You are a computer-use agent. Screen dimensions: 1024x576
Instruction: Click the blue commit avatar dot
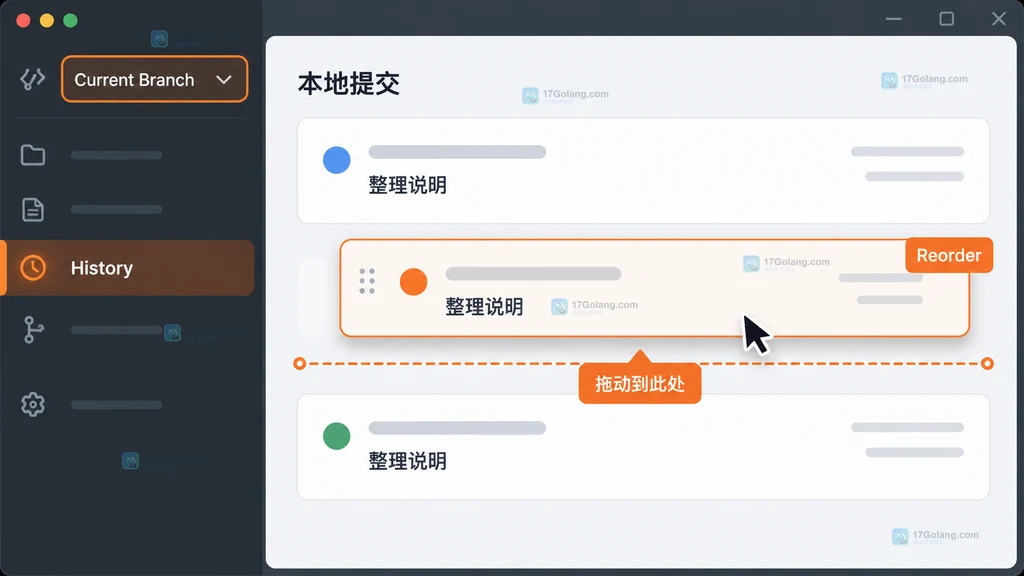tap(336, 160)
